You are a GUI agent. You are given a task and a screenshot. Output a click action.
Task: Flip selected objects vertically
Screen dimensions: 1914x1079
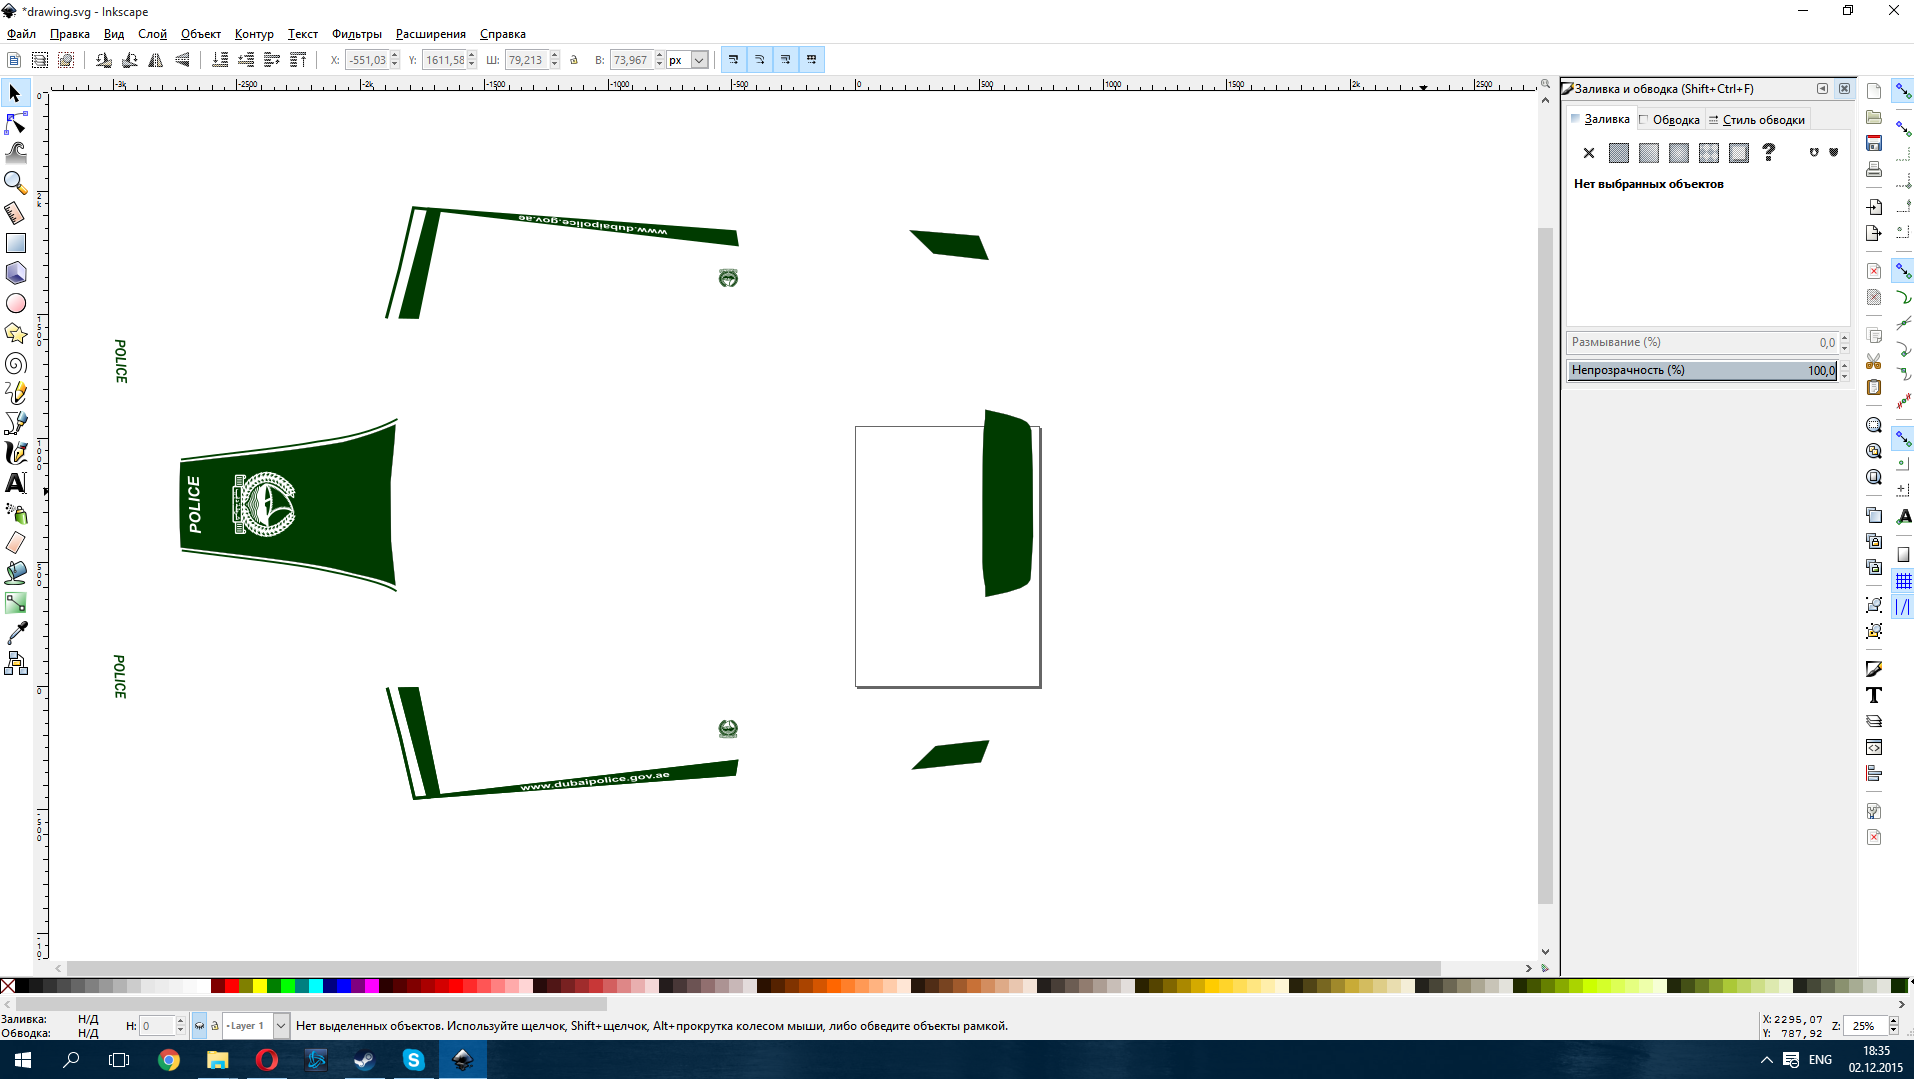click(x=182, y=60)
